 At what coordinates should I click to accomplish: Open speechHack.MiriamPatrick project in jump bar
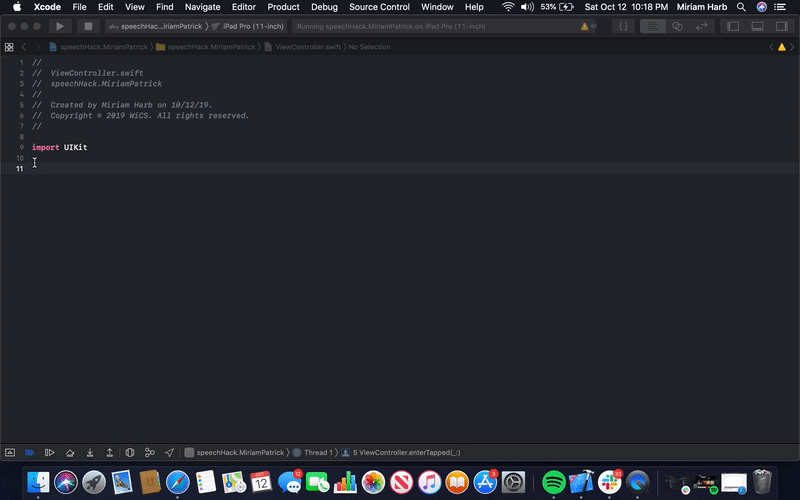pos(98,47)
